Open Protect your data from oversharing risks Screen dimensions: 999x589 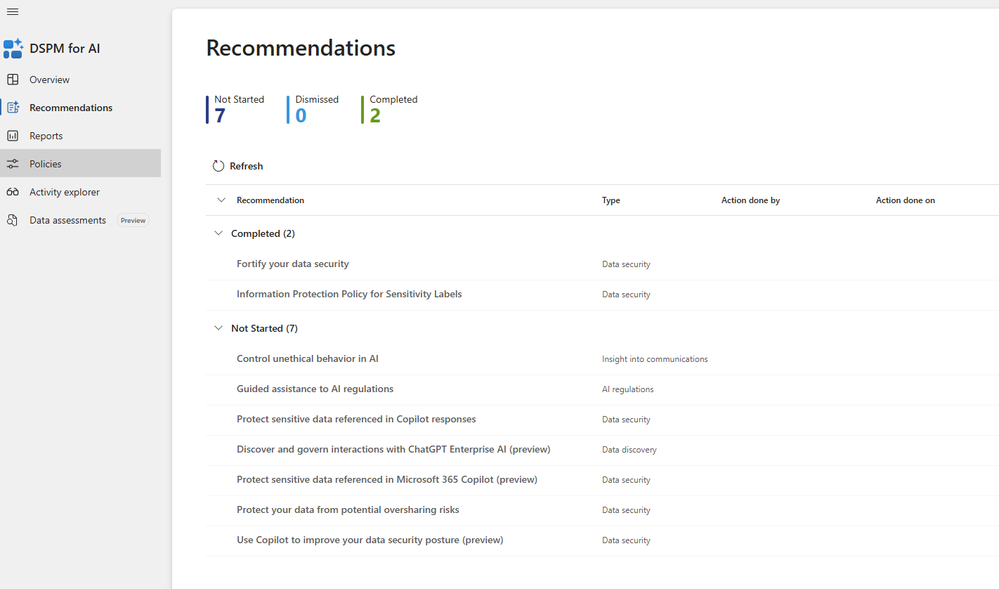point(347,510)
